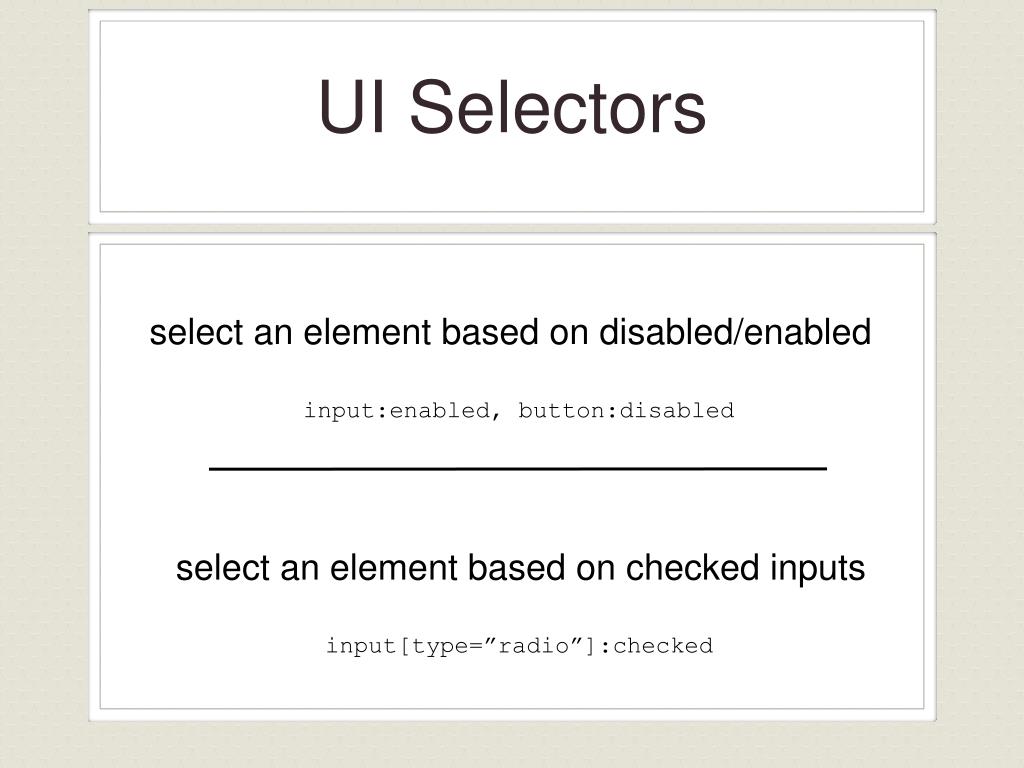Viewport: 1024px width, 768px height.
Task: Select the "disabled/enabled" word in first heading
Action: click(x=735, y=332)
